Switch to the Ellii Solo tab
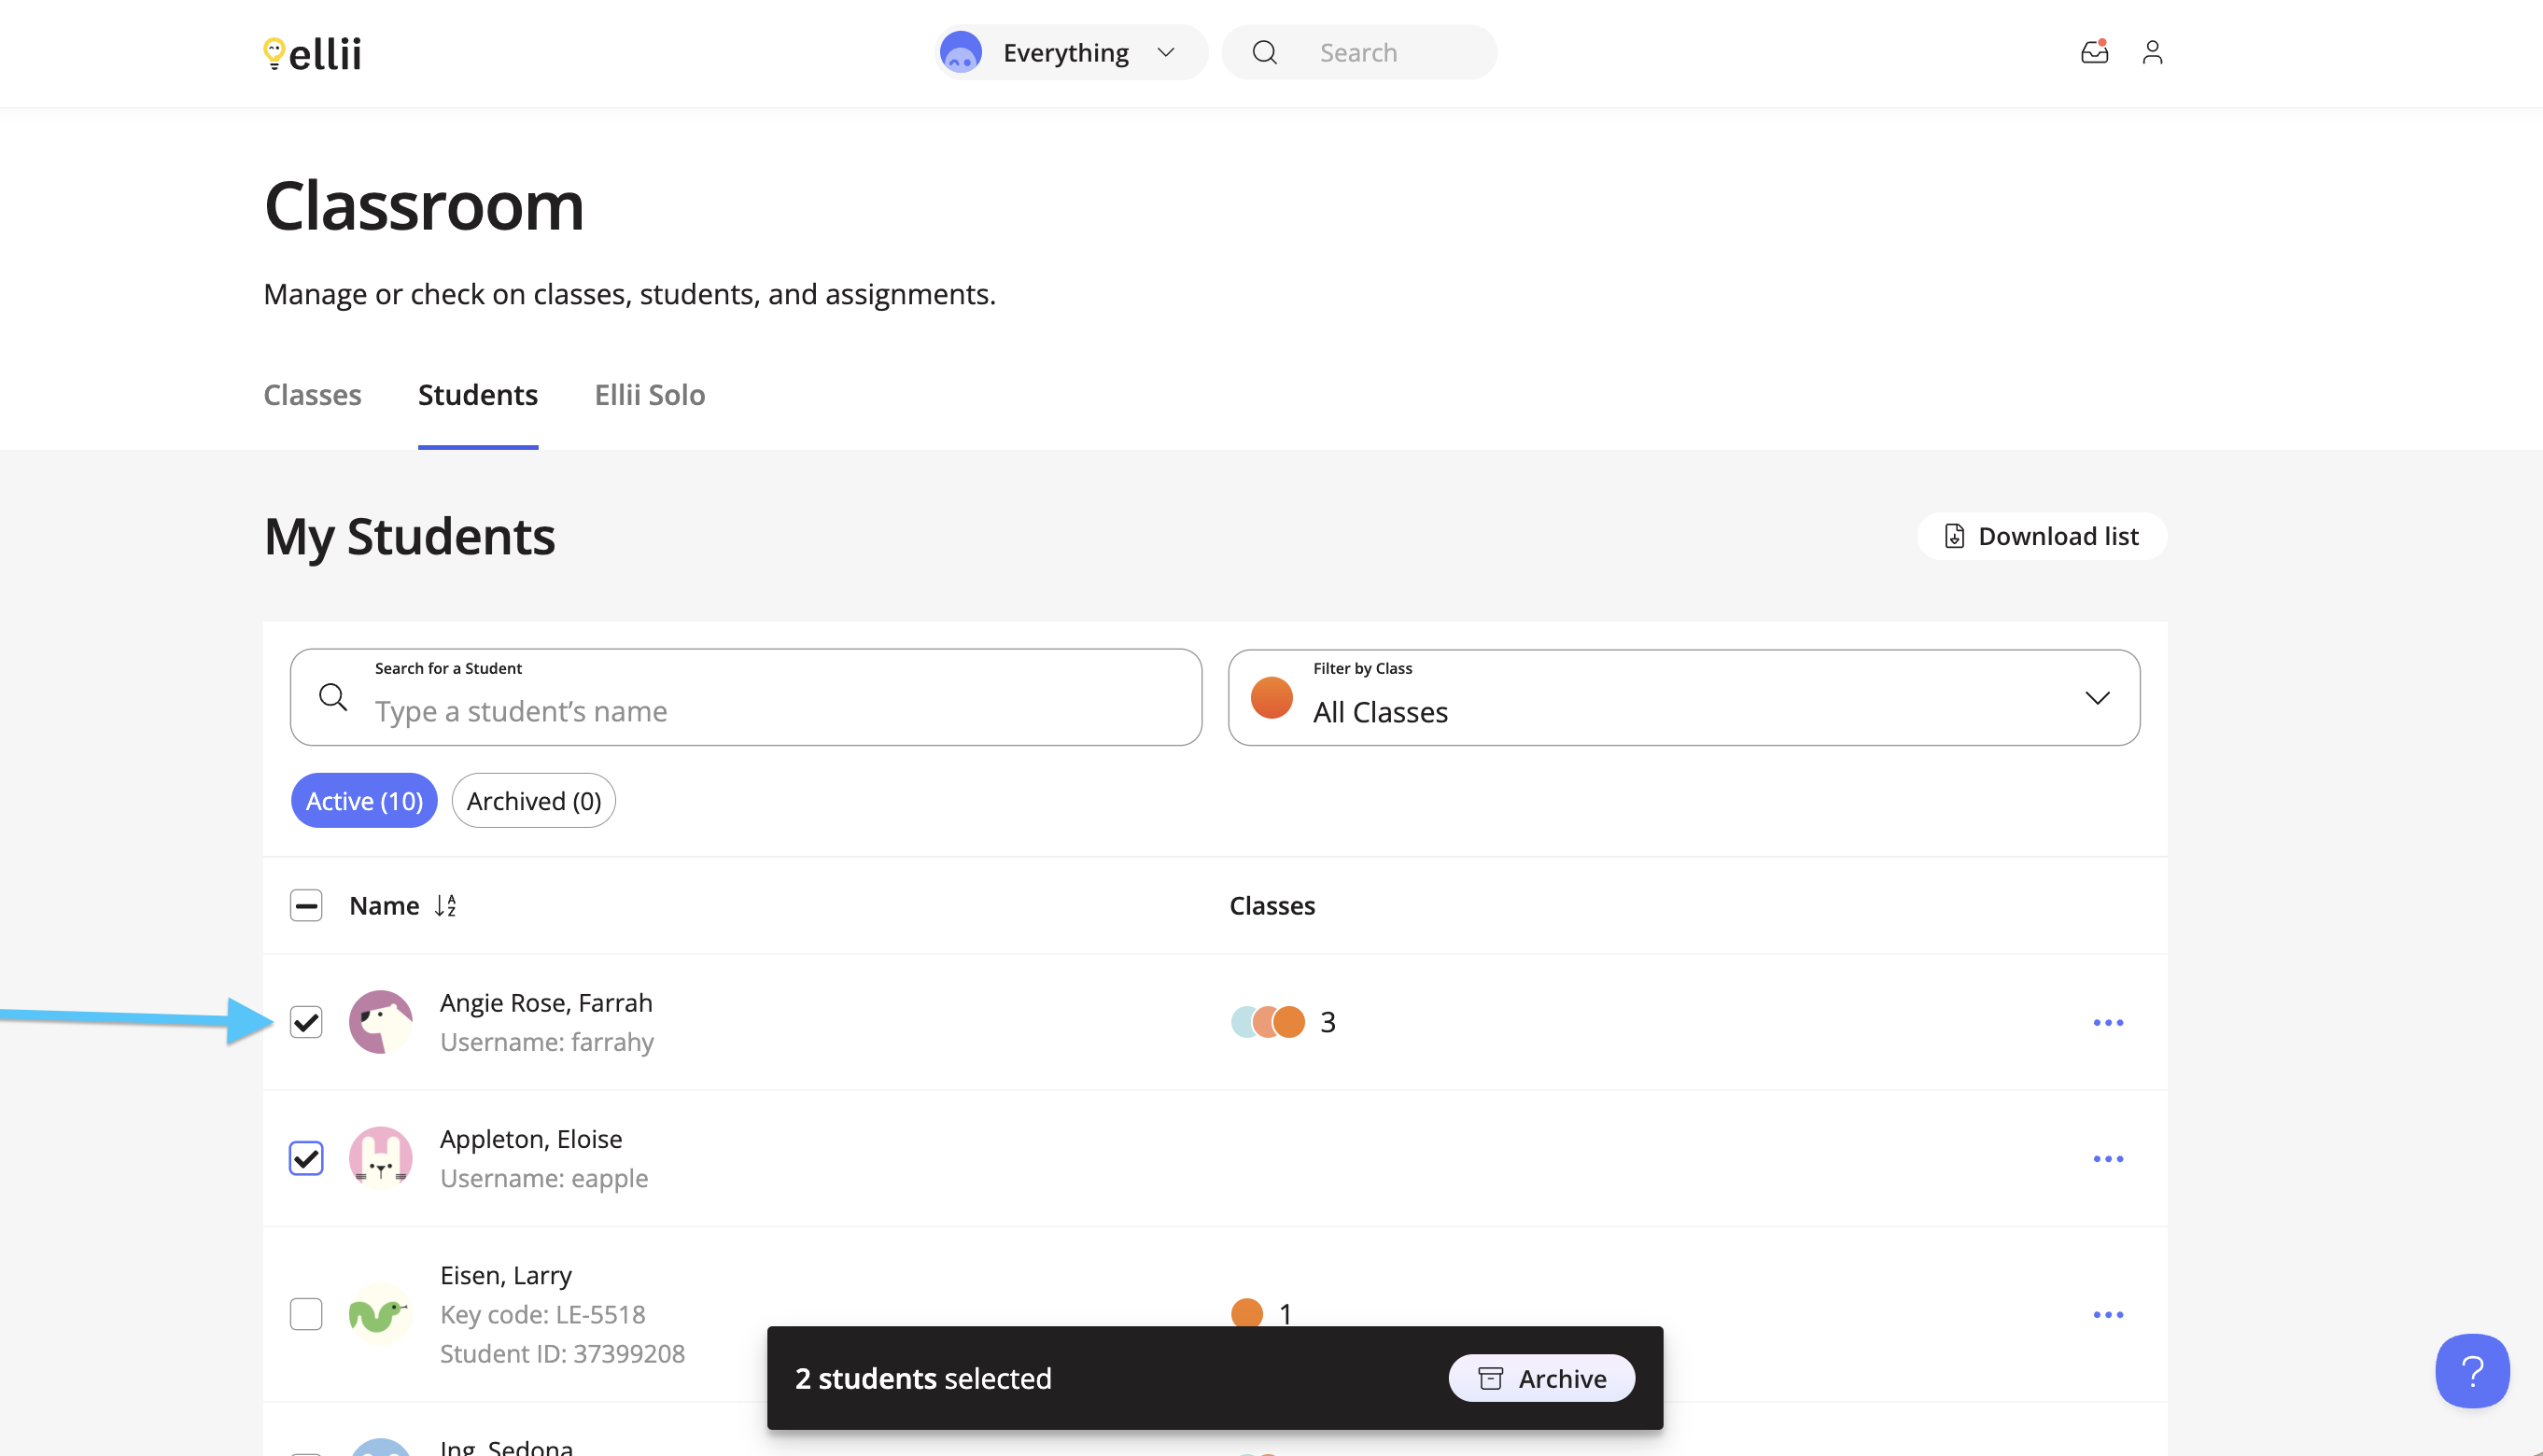 650,395
